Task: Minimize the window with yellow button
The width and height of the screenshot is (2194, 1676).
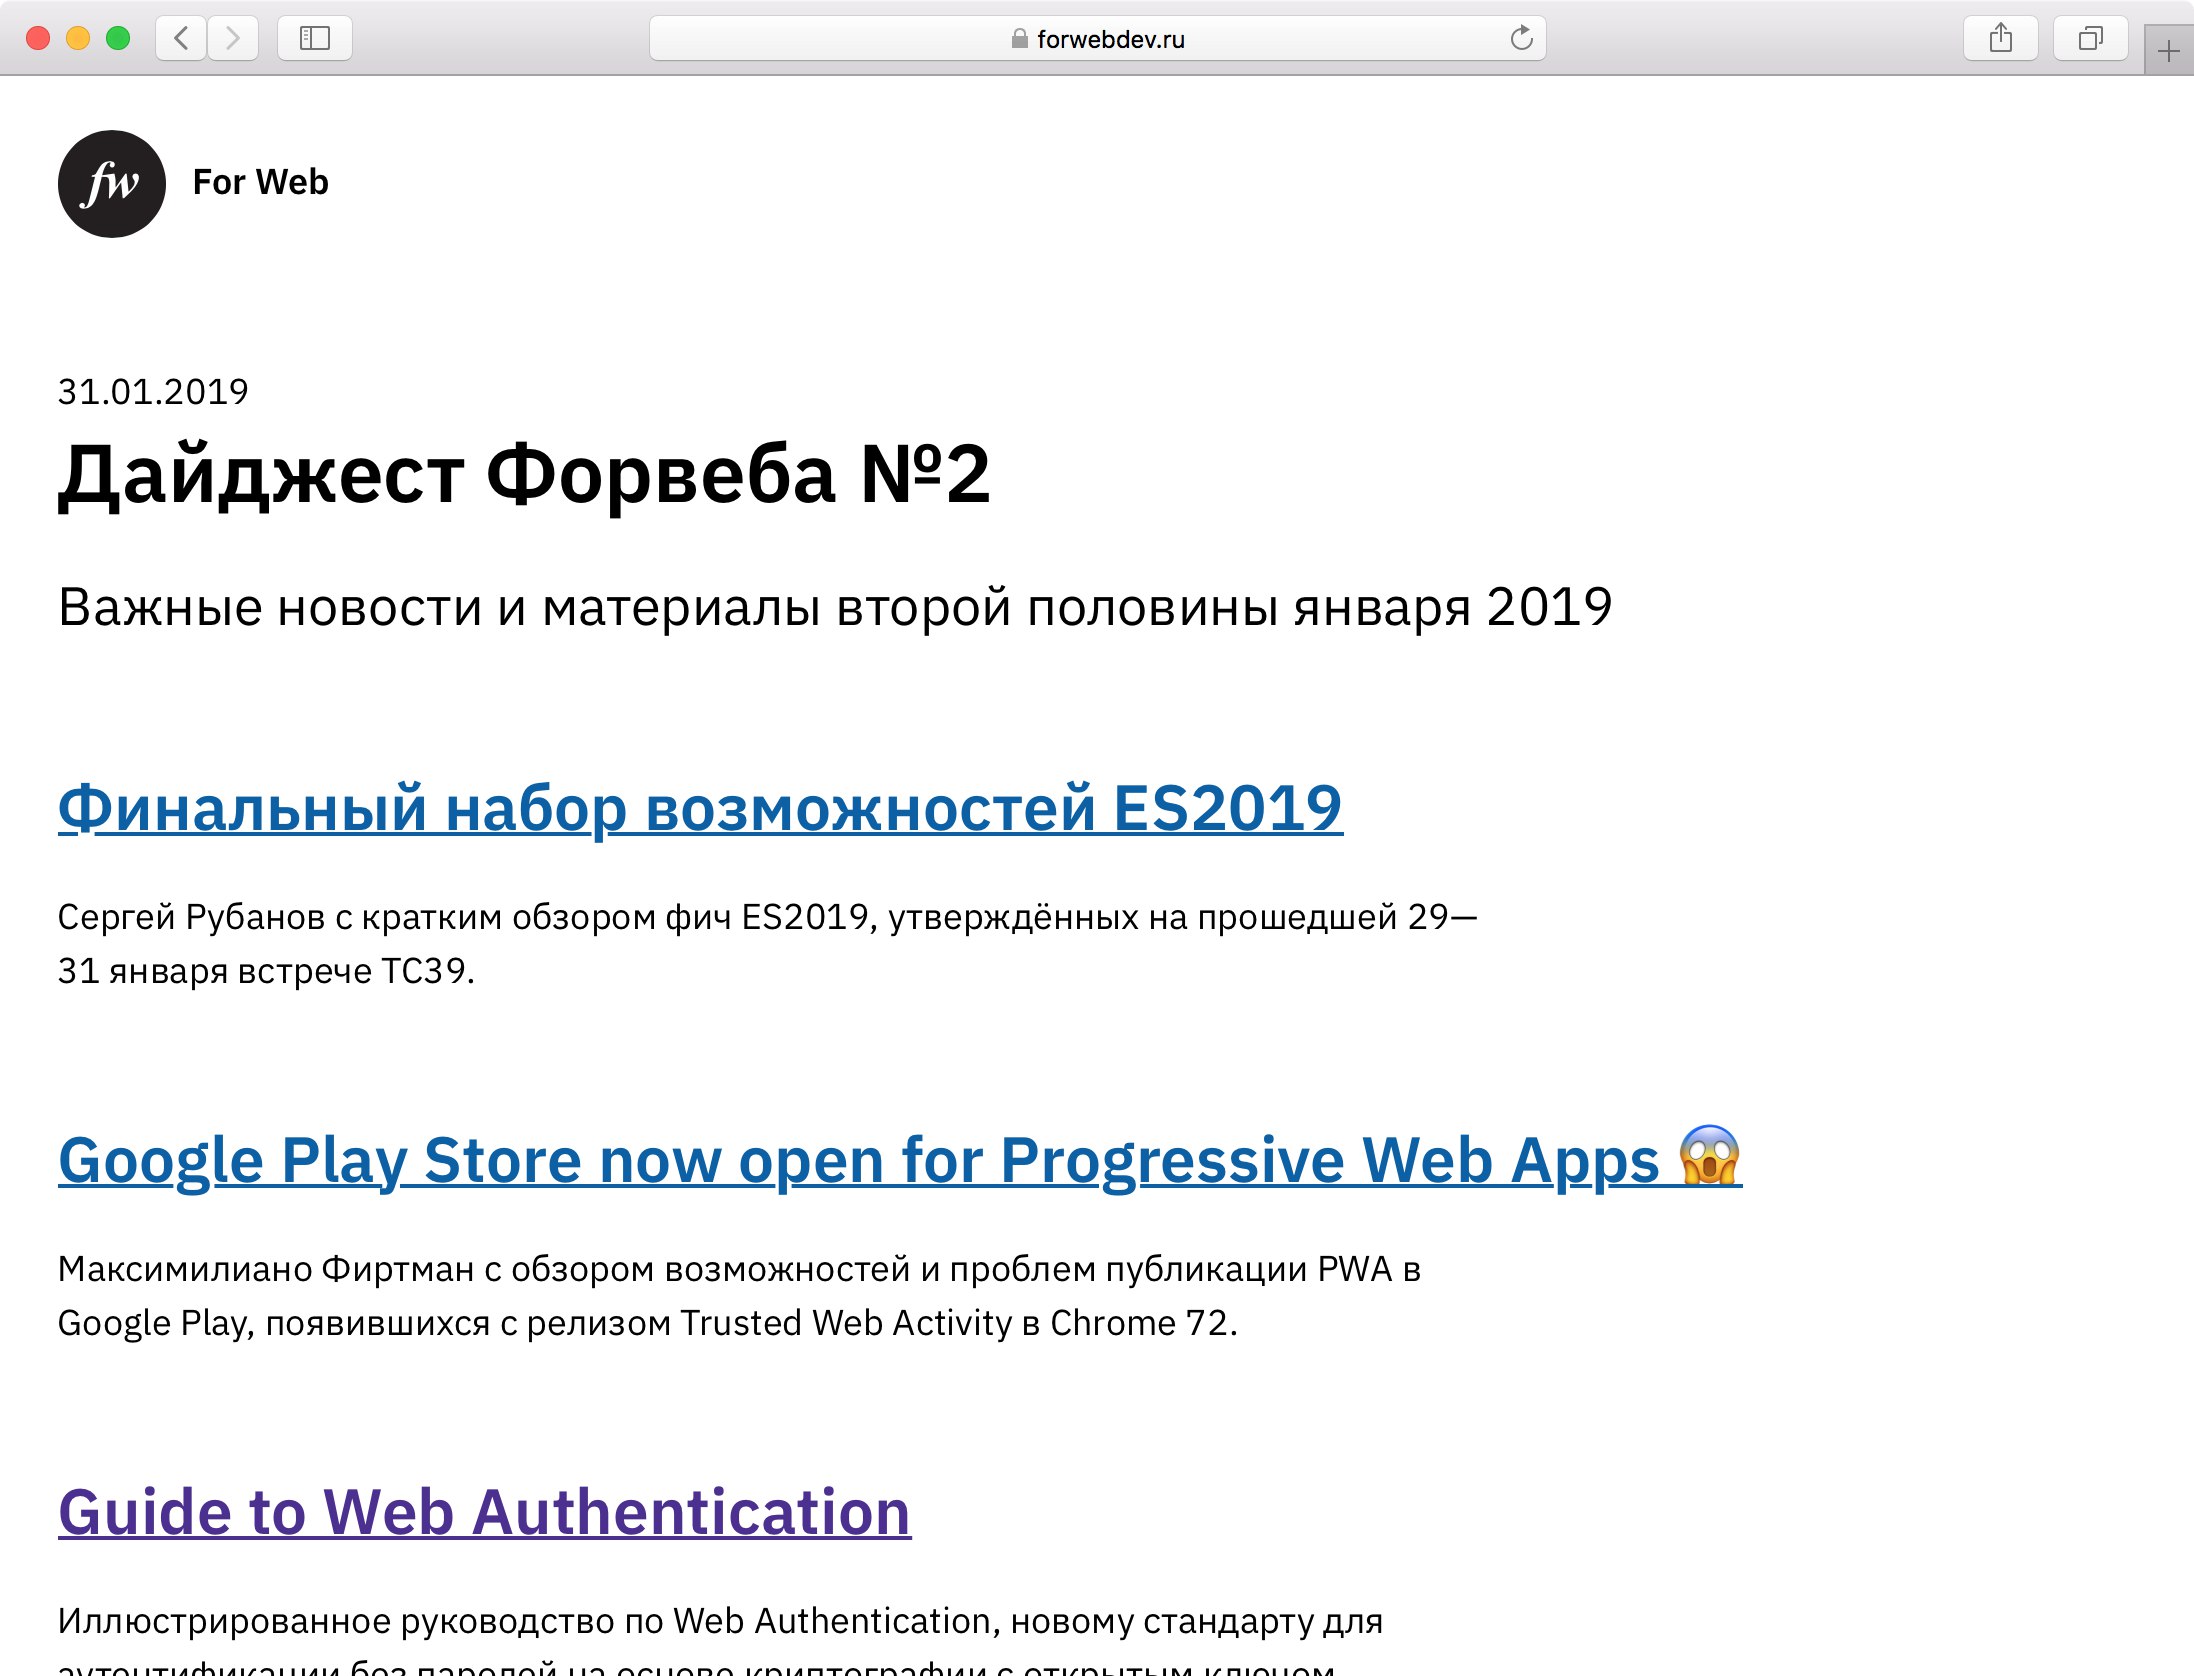Action: coord(78,38)
